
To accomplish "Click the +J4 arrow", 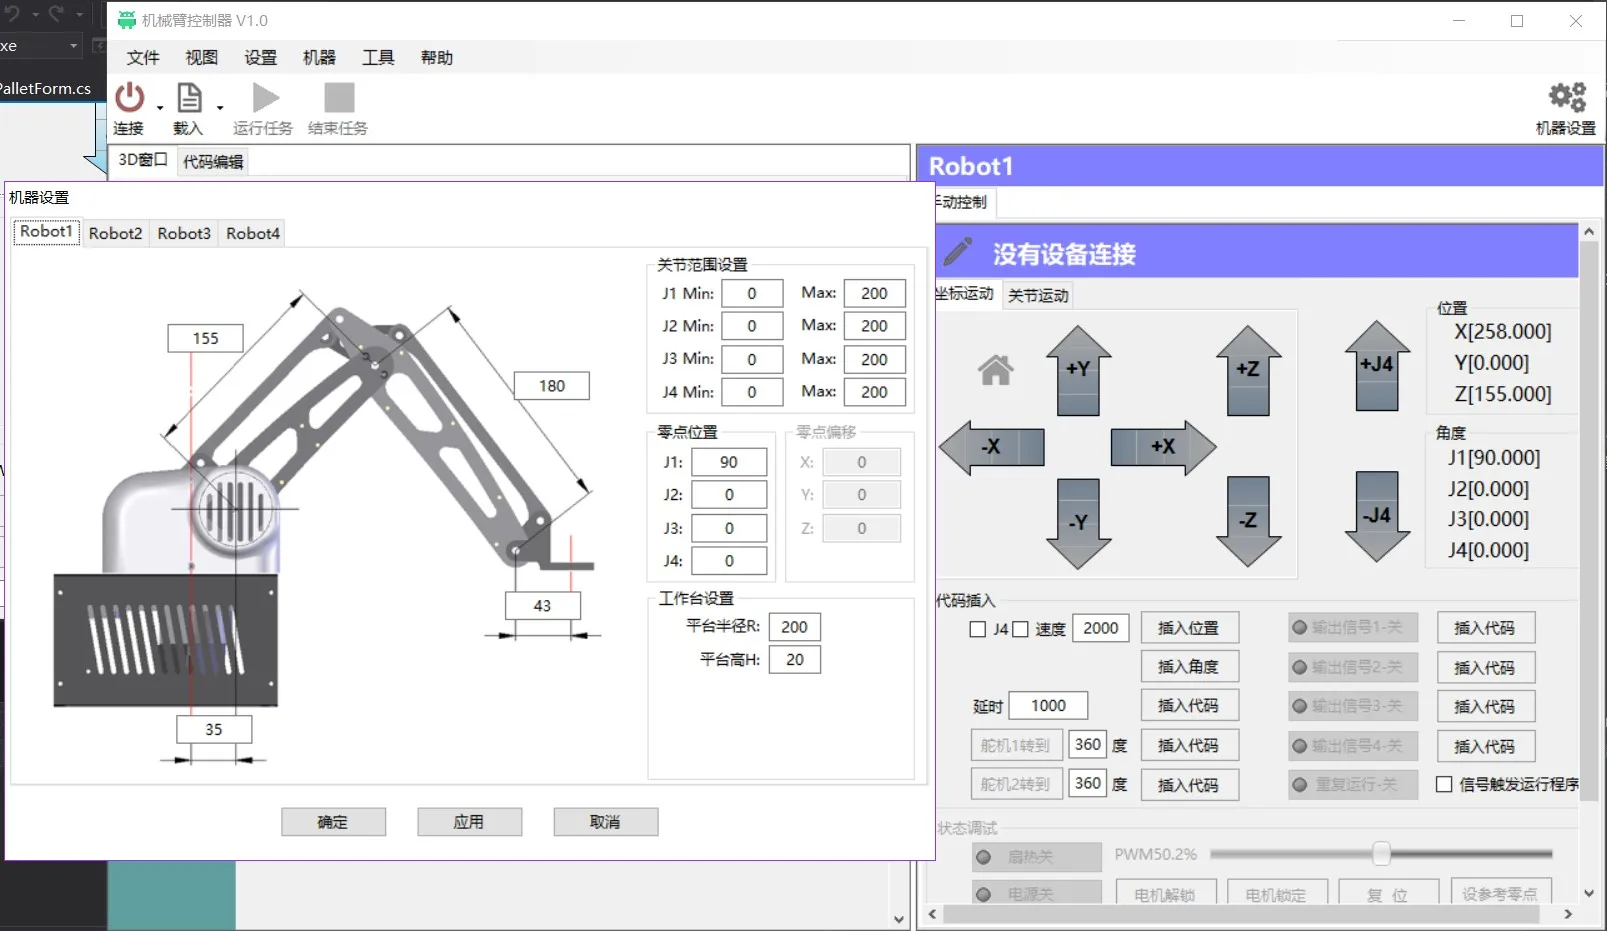I will tap(1377, 366).
